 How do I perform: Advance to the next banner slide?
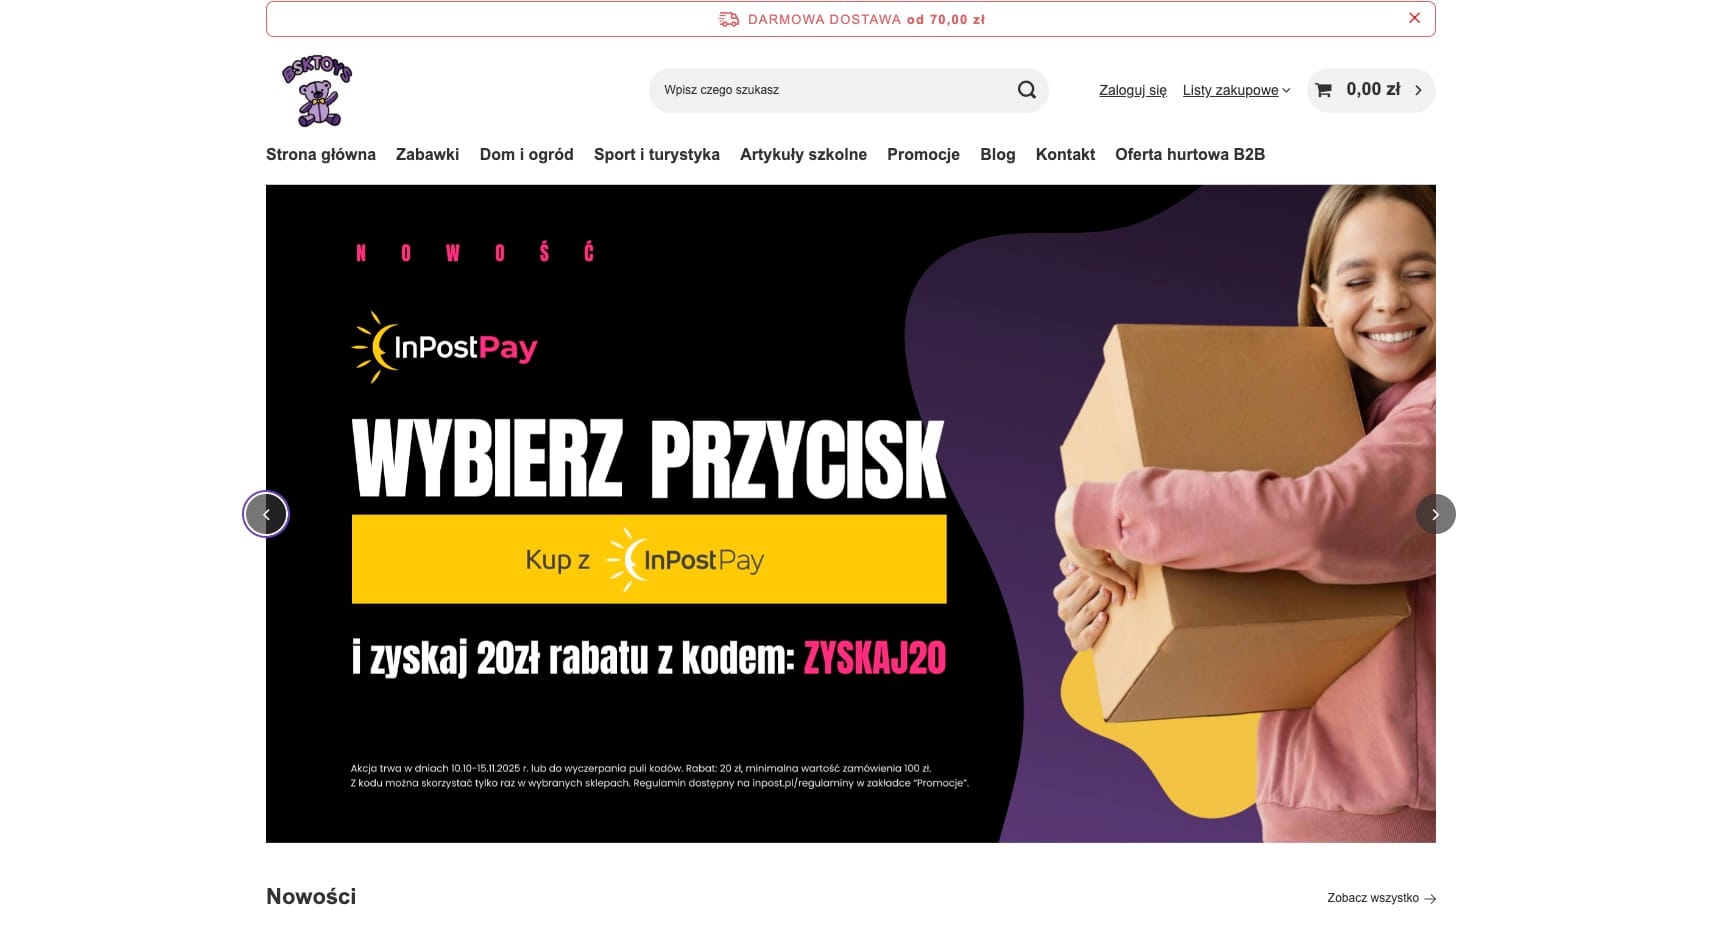1435,514
